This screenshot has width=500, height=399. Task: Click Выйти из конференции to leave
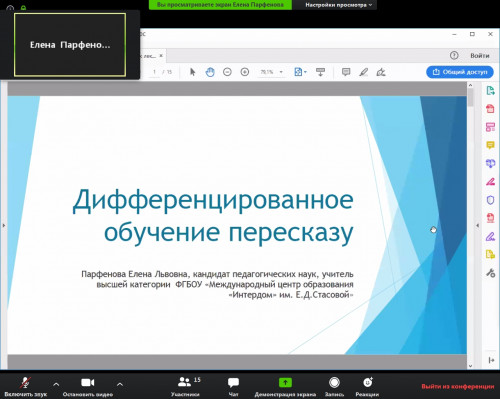[x=458, y=386]
